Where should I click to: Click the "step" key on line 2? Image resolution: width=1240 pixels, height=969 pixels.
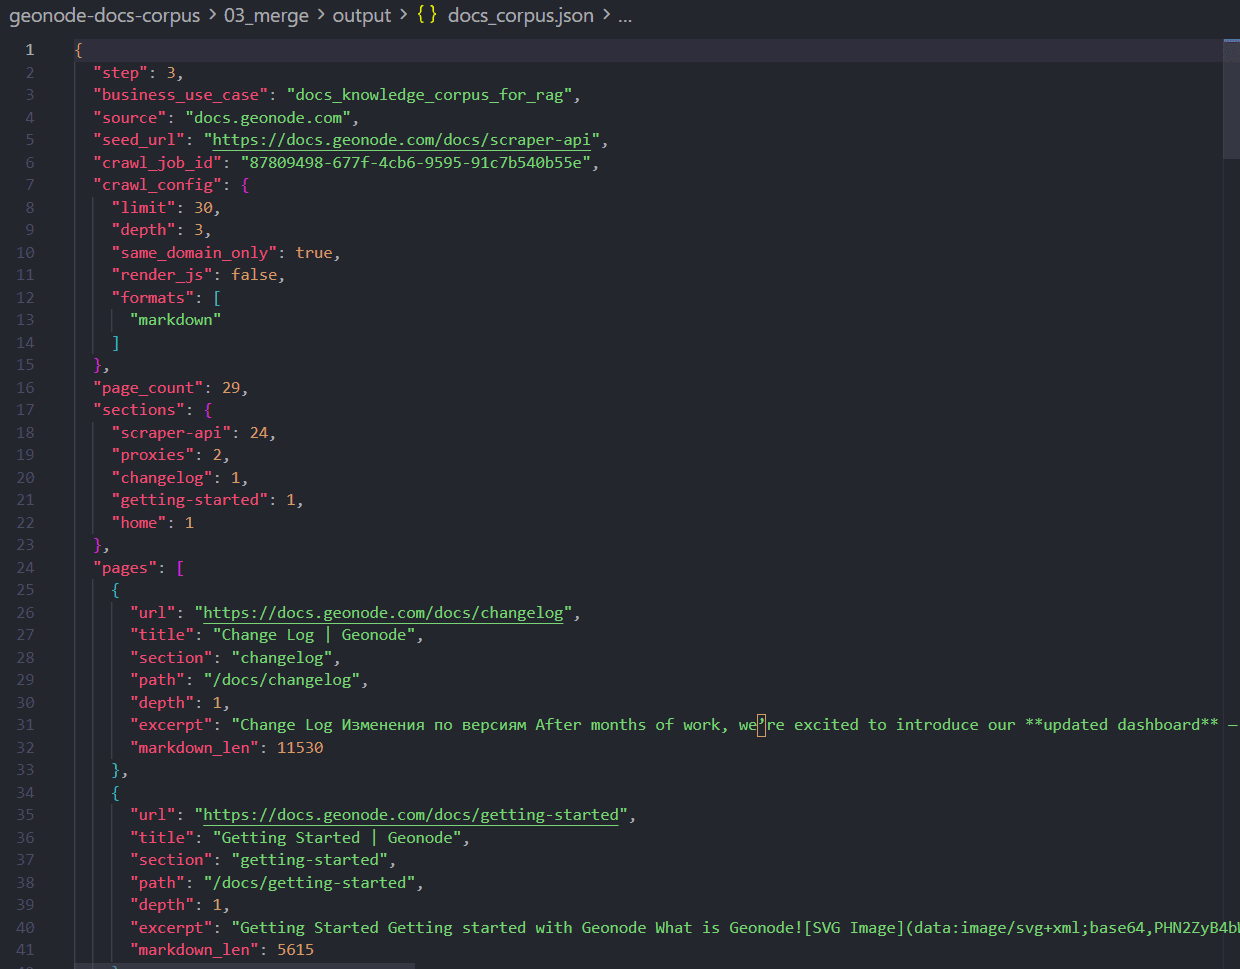click(x=120, y=73)
